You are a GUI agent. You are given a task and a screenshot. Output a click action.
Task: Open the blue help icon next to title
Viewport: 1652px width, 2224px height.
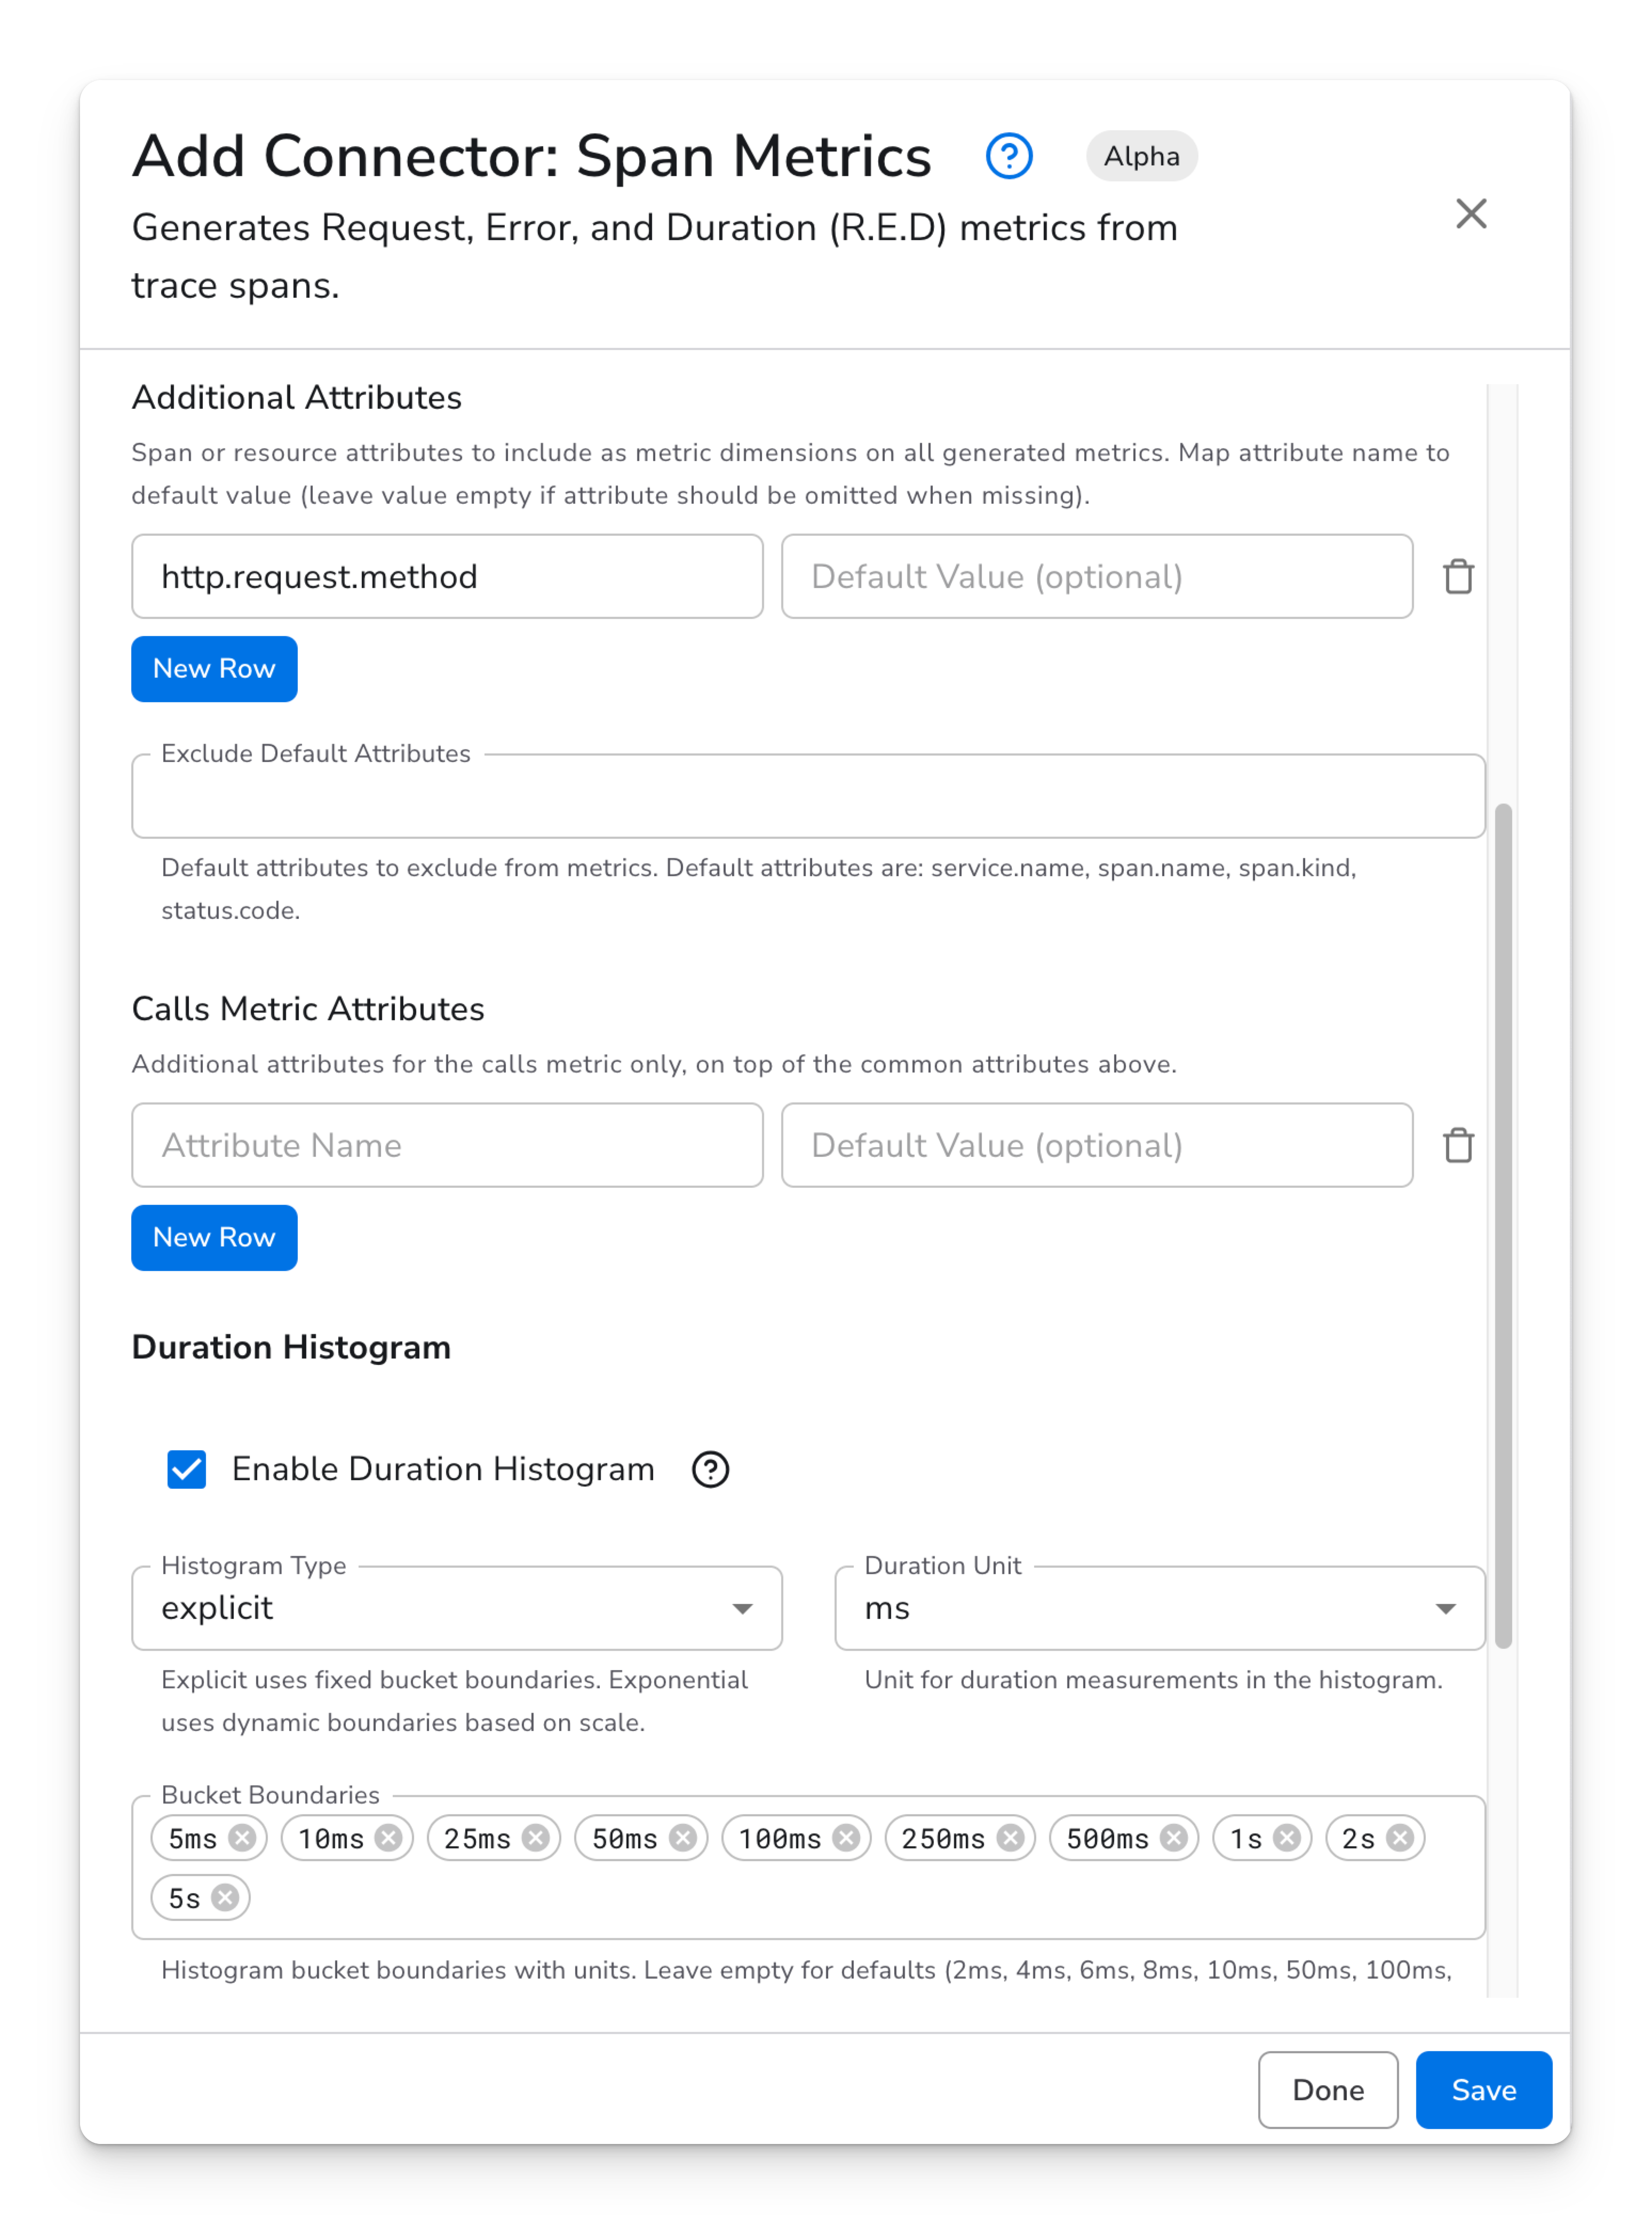(1008, 156)
